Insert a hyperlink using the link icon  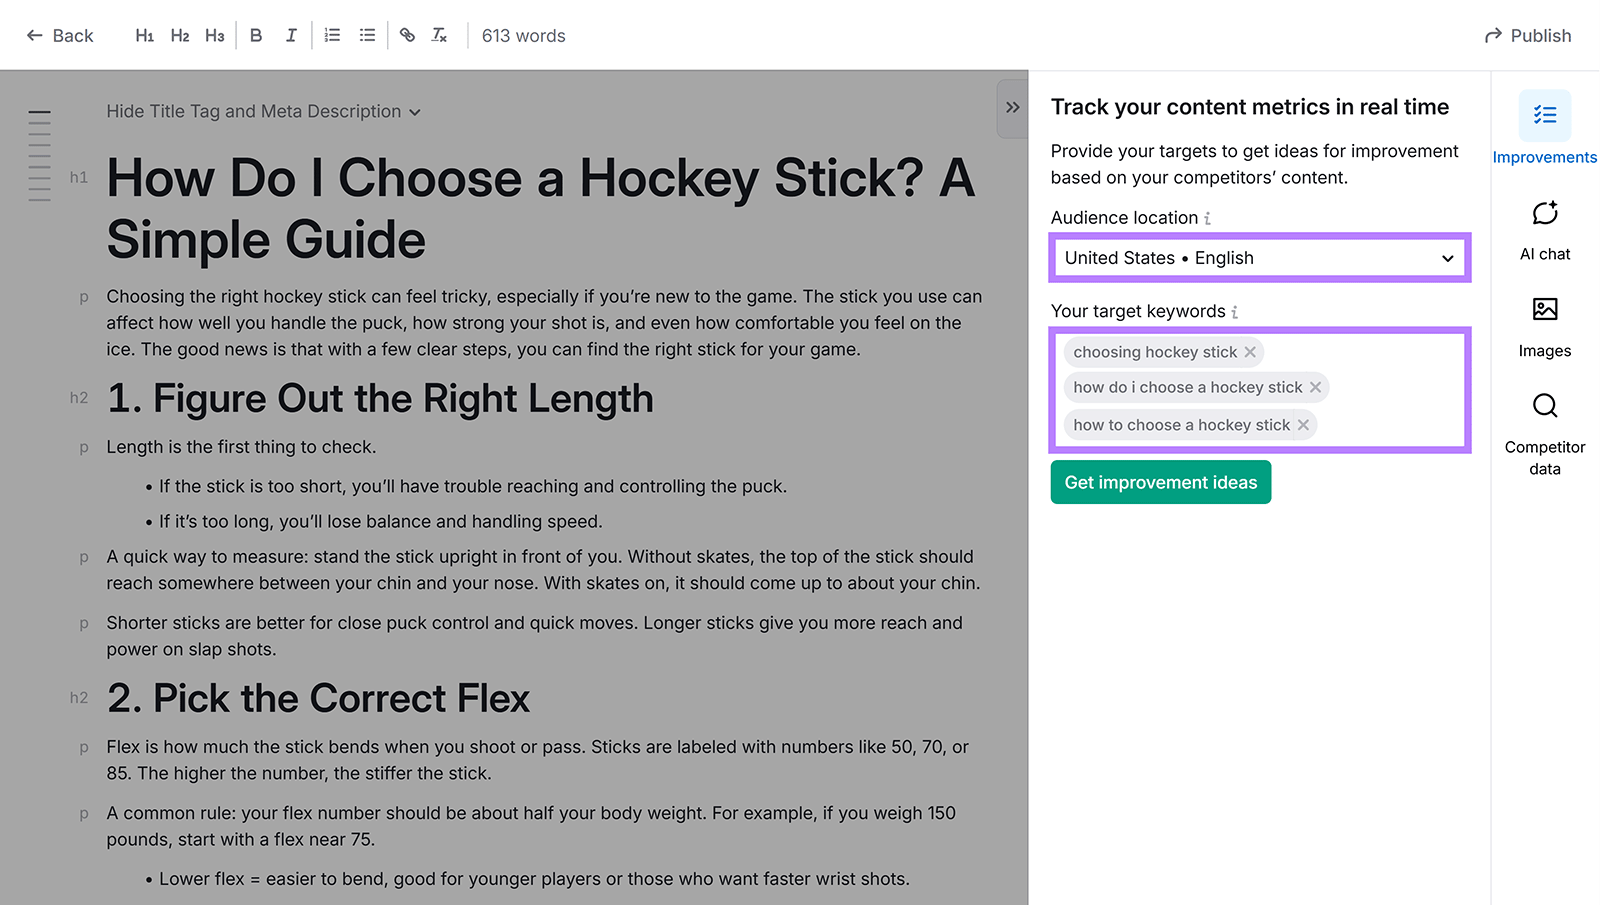click(407, 34)
